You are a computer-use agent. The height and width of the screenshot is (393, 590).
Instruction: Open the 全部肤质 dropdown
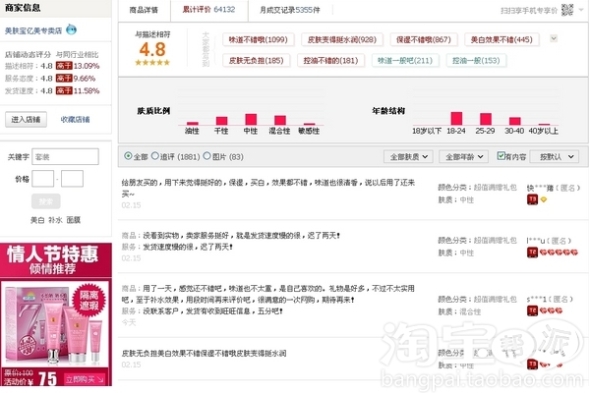coord(408,157)
